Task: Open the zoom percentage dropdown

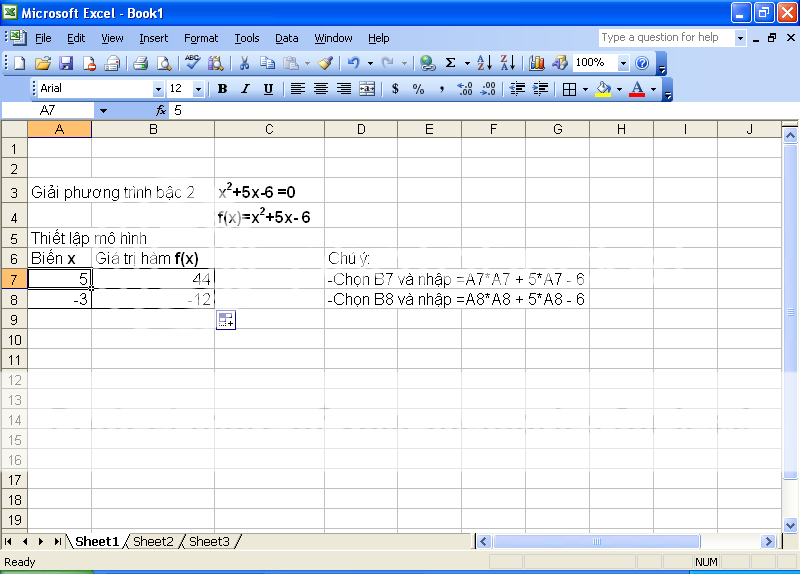Action: coord(624,63)
